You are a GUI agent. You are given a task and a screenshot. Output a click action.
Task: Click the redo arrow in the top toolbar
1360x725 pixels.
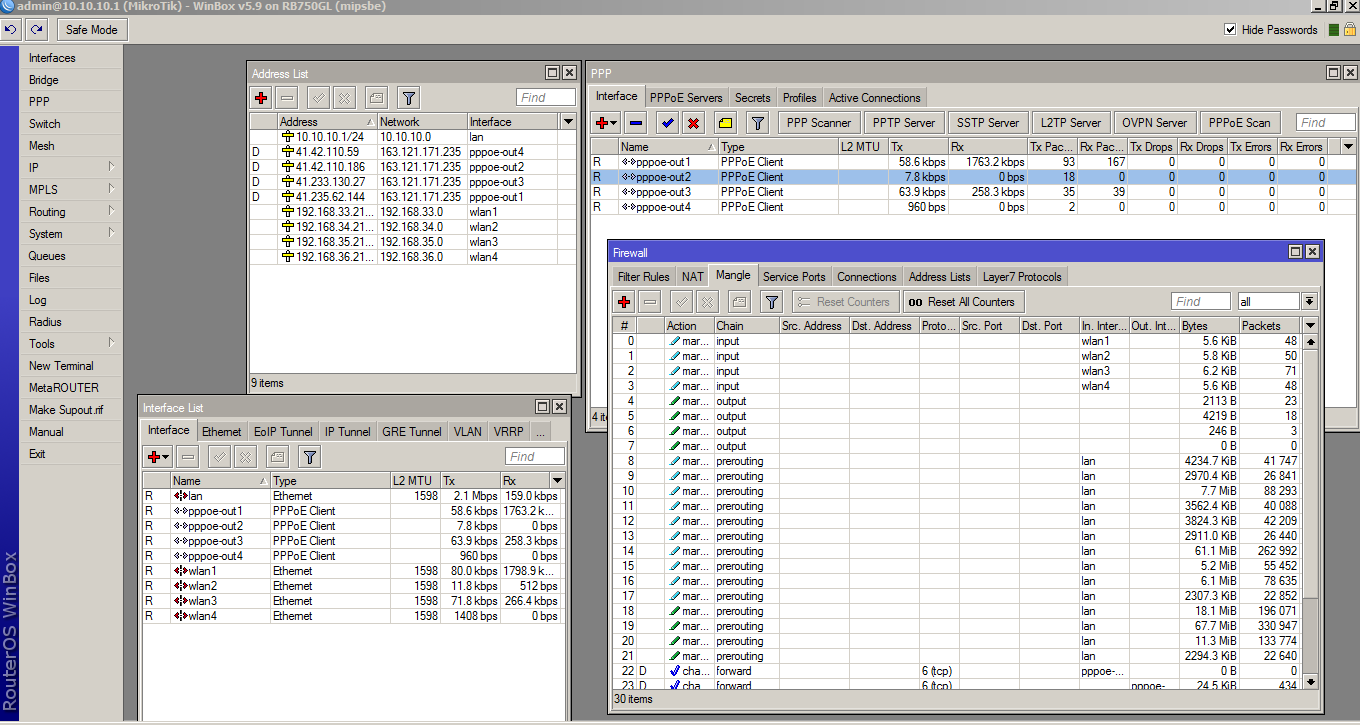[35, 29]
